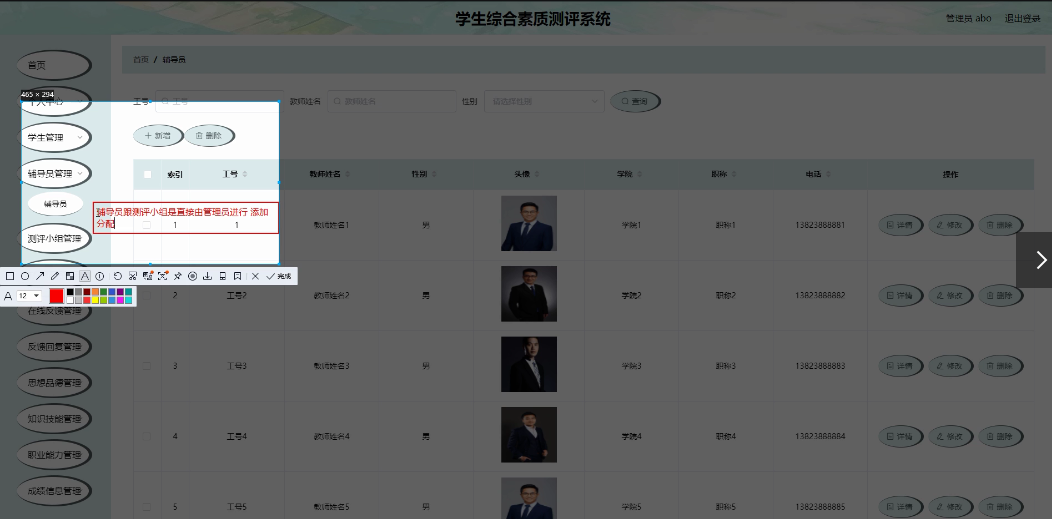Click the avatar photo of 教师姓名3
Image resolution: width=1052 pixels, height=519 pixels.
point(529,364)
